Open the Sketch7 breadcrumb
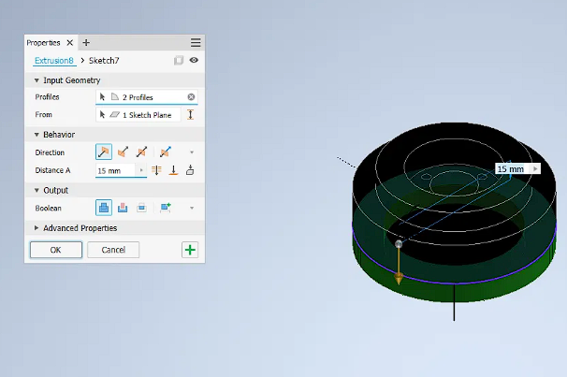 (x=104, y=60)
